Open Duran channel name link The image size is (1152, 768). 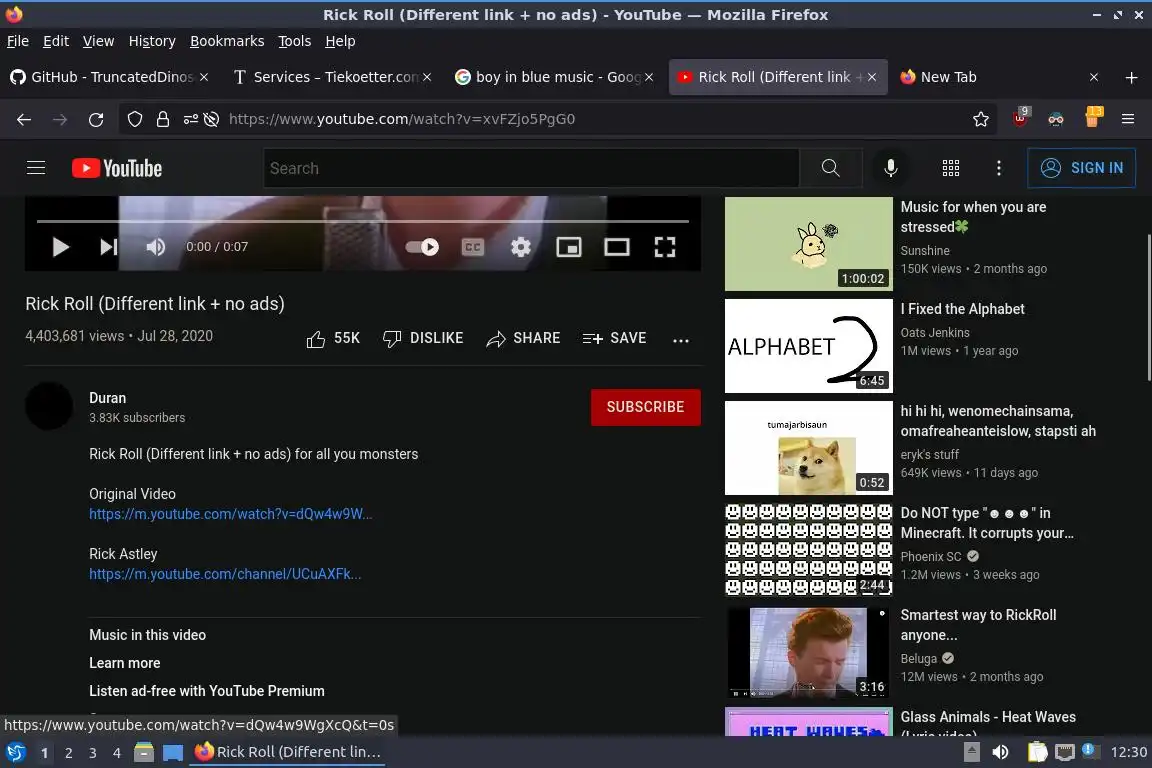click(107, 398)
